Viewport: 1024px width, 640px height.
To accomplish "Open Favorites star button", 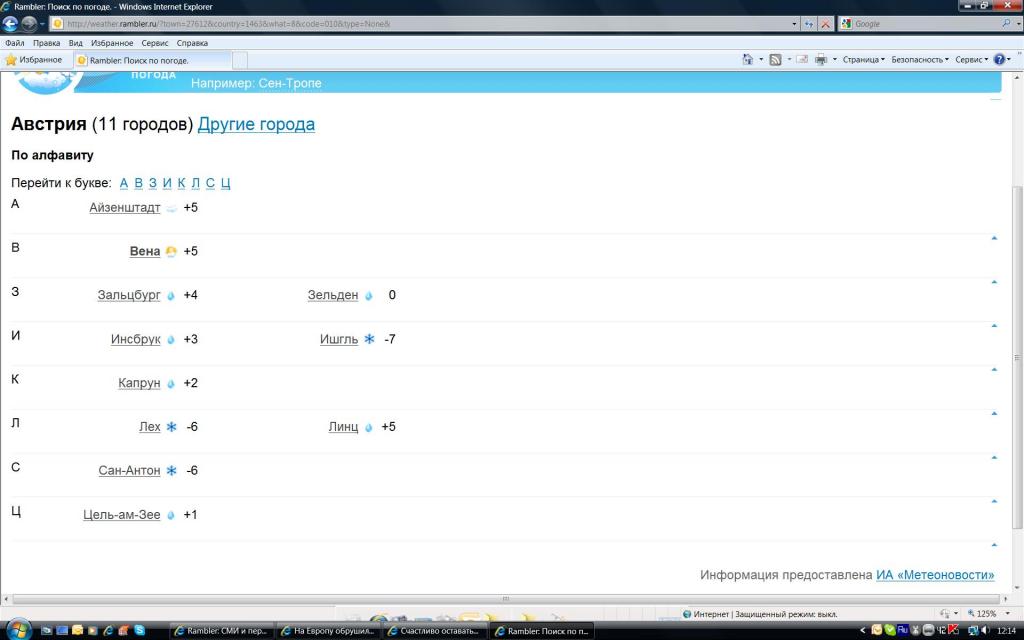I will tap(34, 60).
